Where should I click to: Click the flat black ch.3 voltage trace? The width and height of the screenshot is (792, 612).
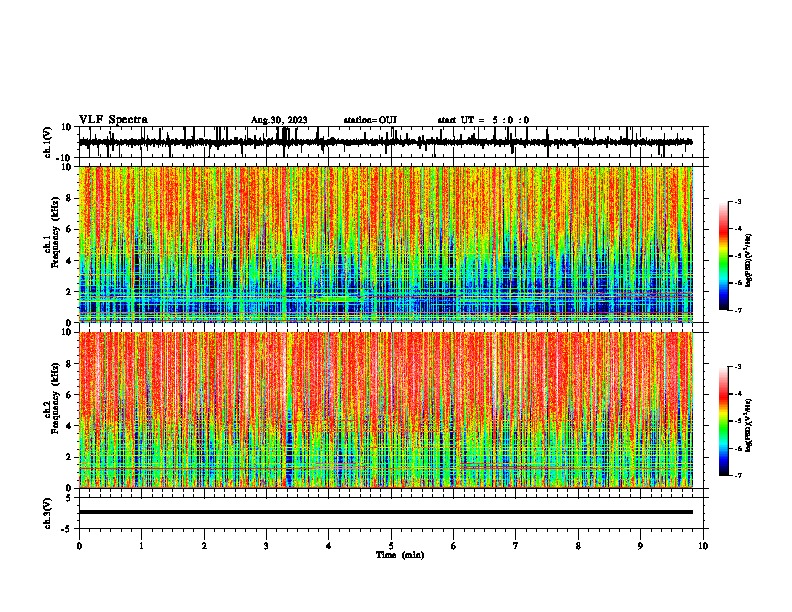(386, 512)
